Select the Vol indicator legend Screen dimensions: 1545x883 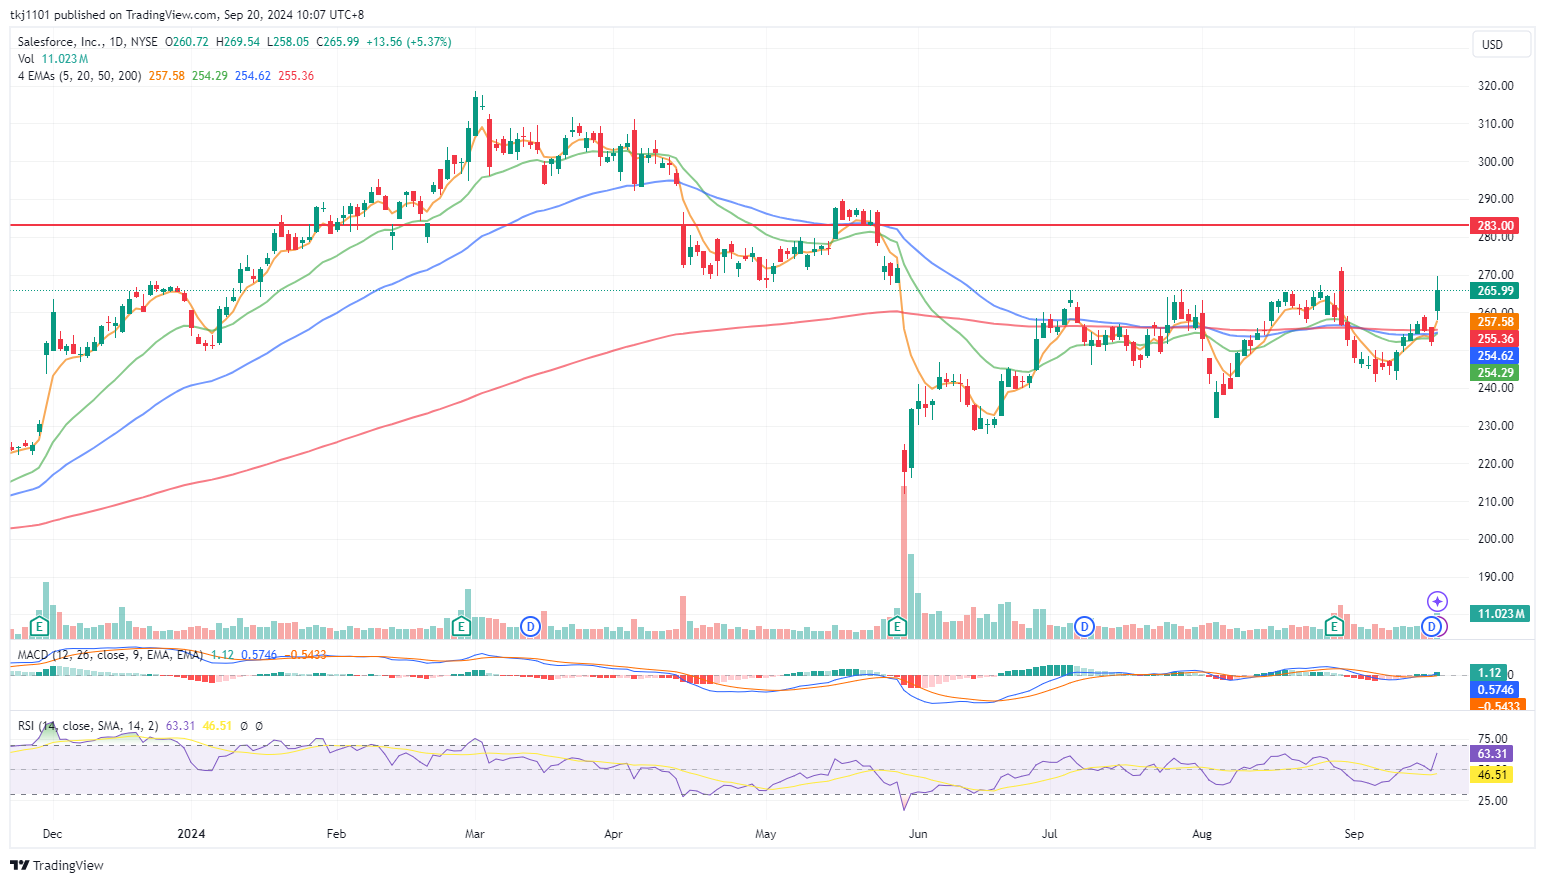(x=26, y=59)
